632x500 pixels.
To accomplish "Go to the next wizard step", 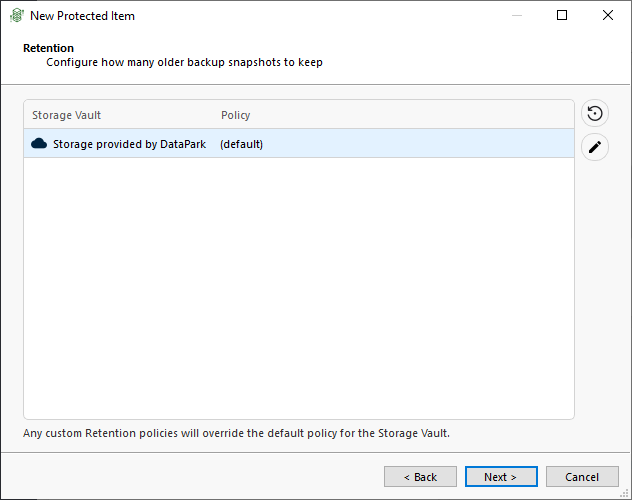I will pyautogui.click(x=501, y=477).
